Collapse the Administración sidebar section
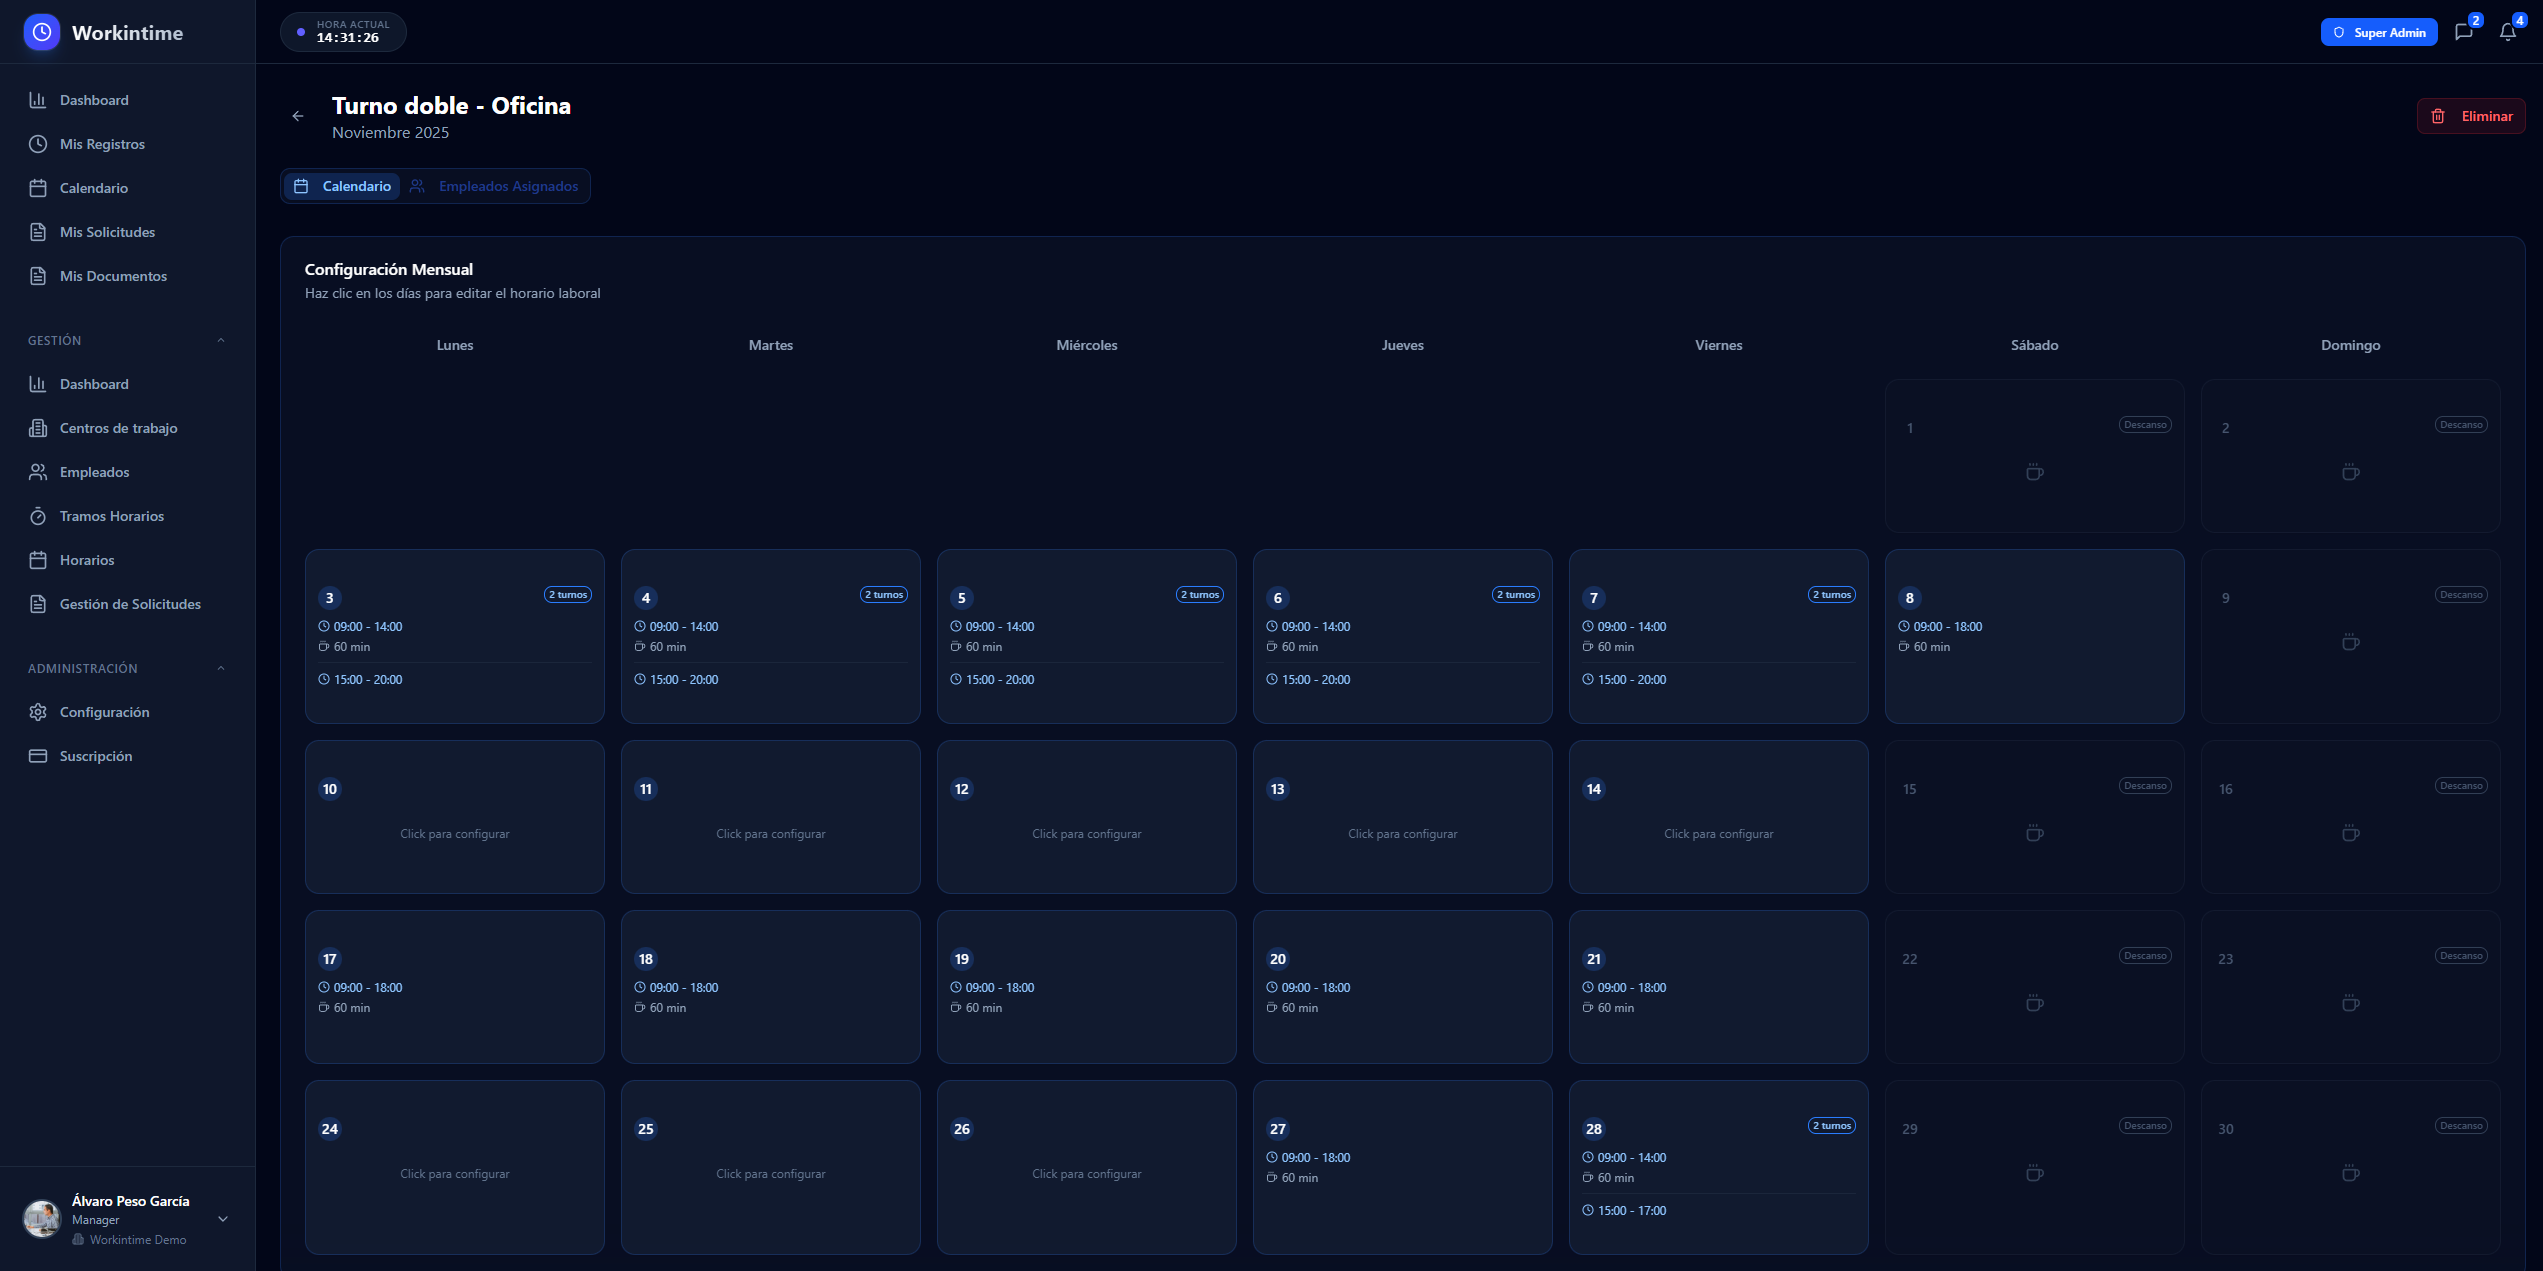The width and height of the screenshot is (2543, 1271). [221, 669]
